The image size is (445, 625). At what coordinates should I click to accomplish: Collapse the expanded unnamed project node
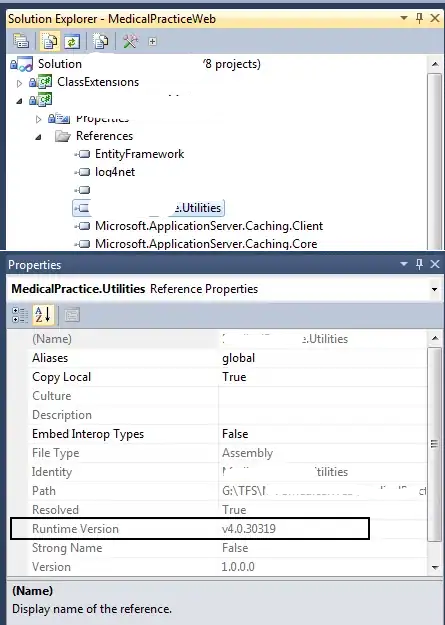19,101
